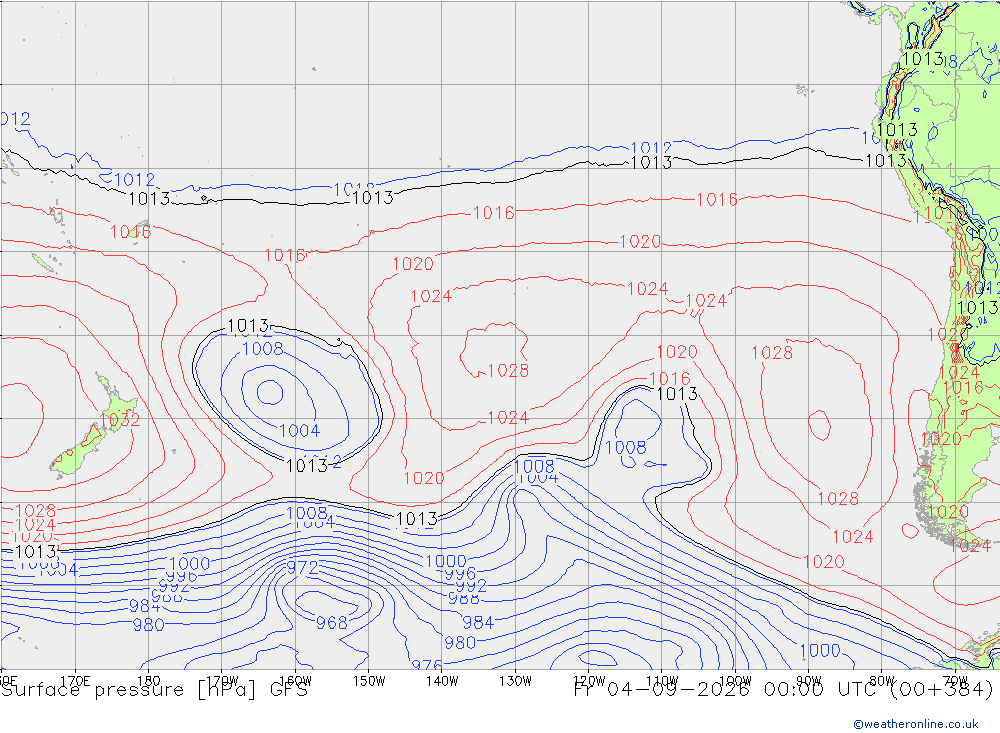The height and width of the screenshot is (733, 1000).
Task: Click the forecast date "Fr 04-09-2026 00:00 UTC (00+384)"
Action: (x=784, y=690)
